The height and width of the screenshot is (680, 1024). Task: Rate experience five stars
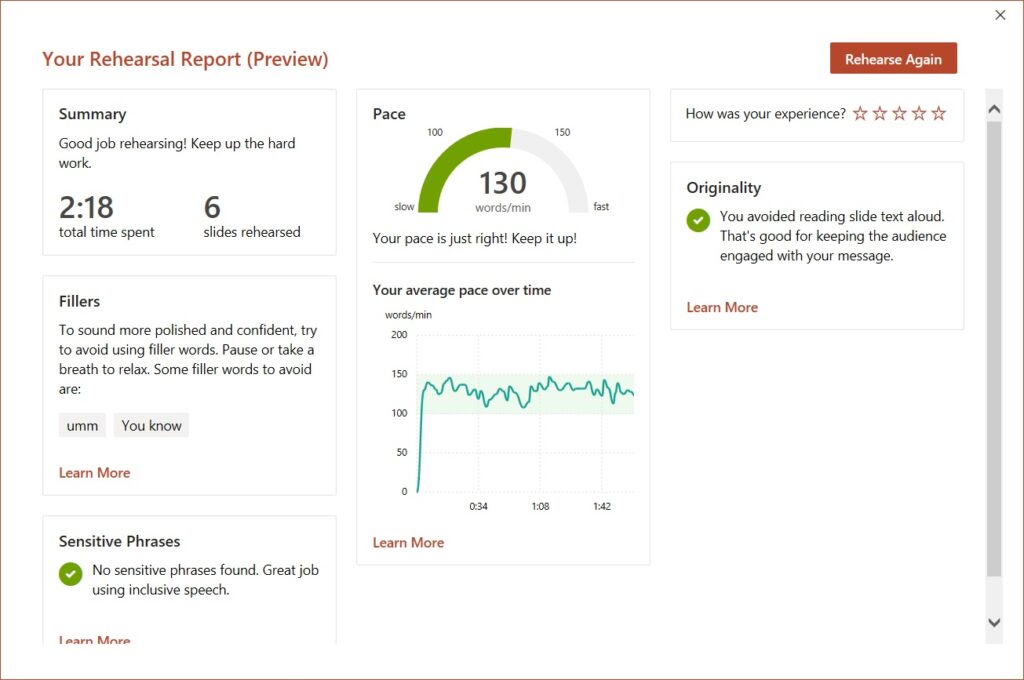[x=939, y=114]
